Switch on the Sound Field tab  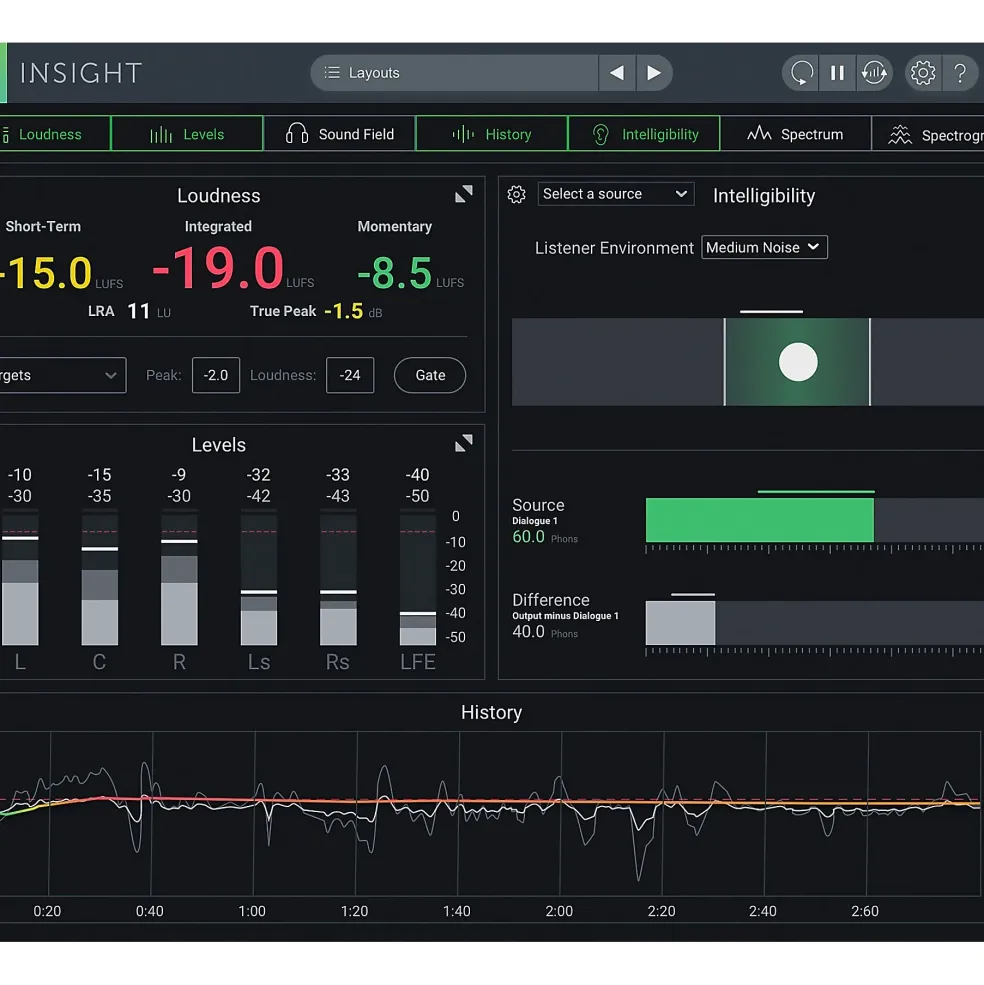tap(339, 133)
